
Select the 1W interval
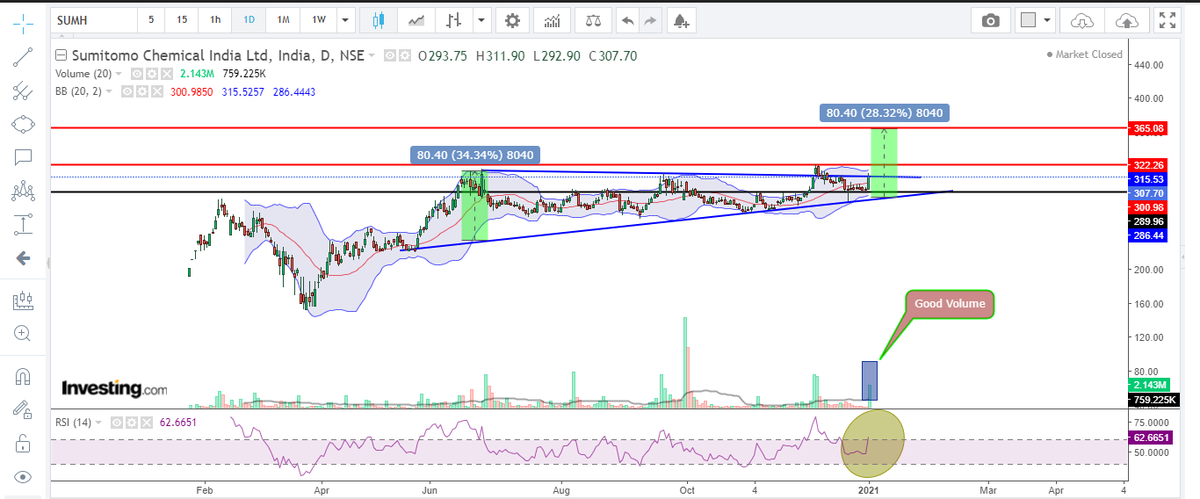[x=319, y=20]
